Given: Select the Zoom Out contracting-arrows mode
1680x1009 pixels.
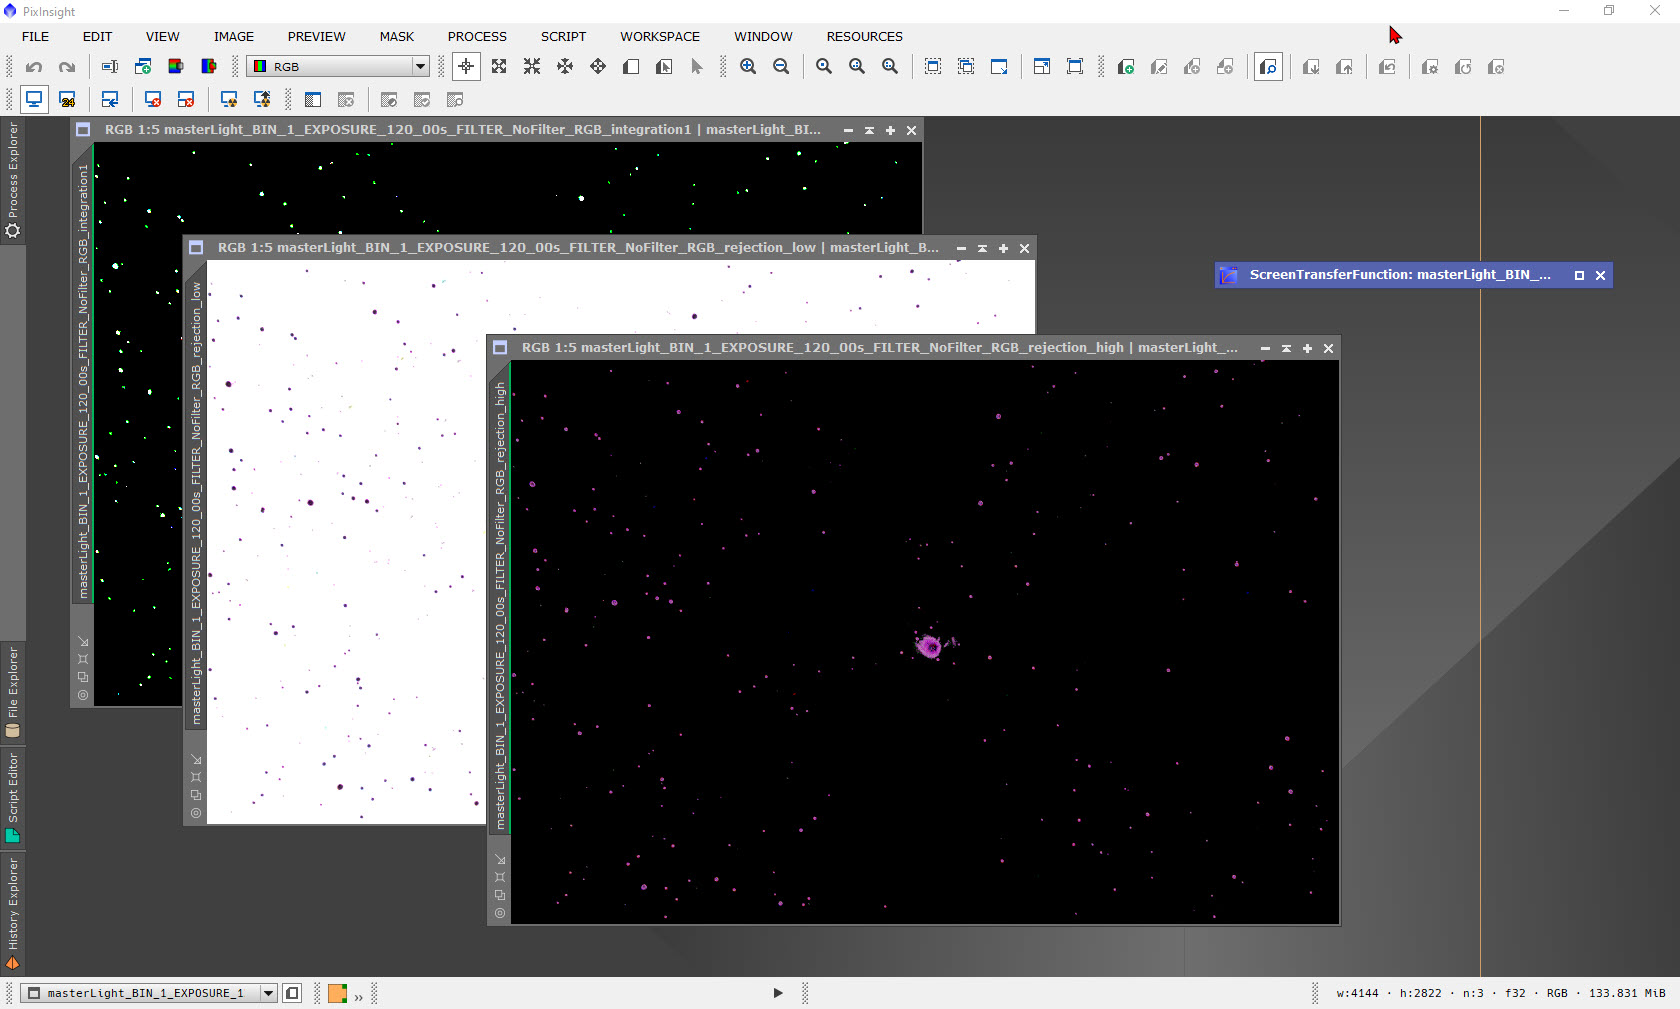Looking at the screenshot, I should 532,67.
